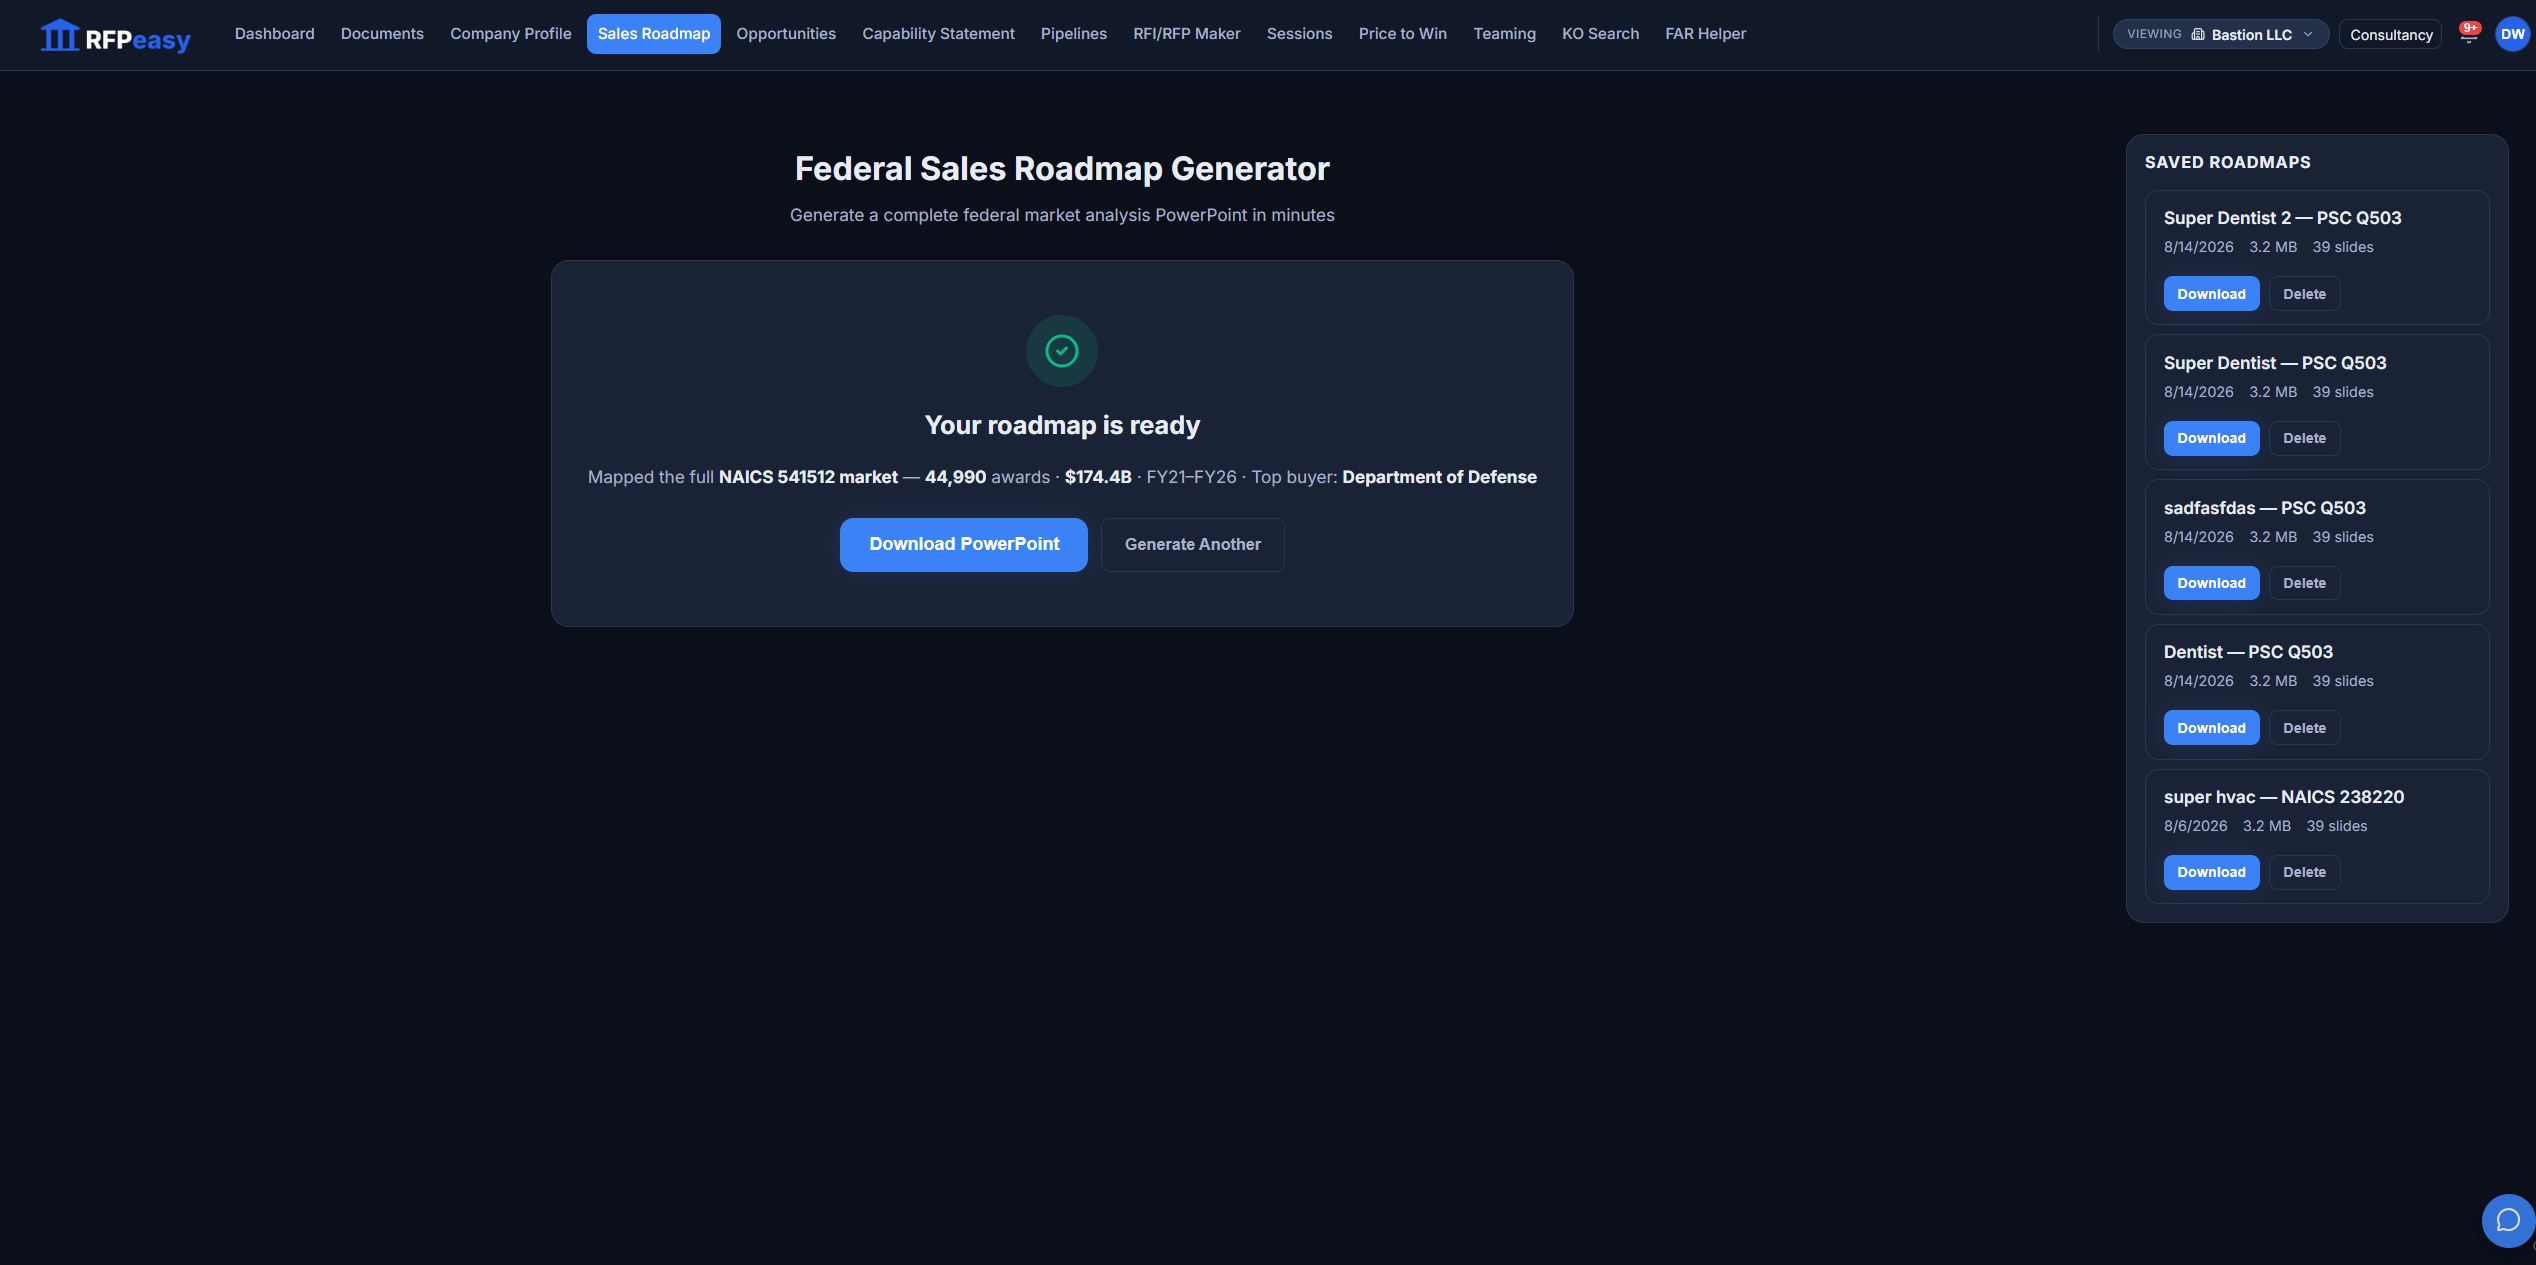Click the 8/6/2026 date on super hvac

(x=2195, y=826)
